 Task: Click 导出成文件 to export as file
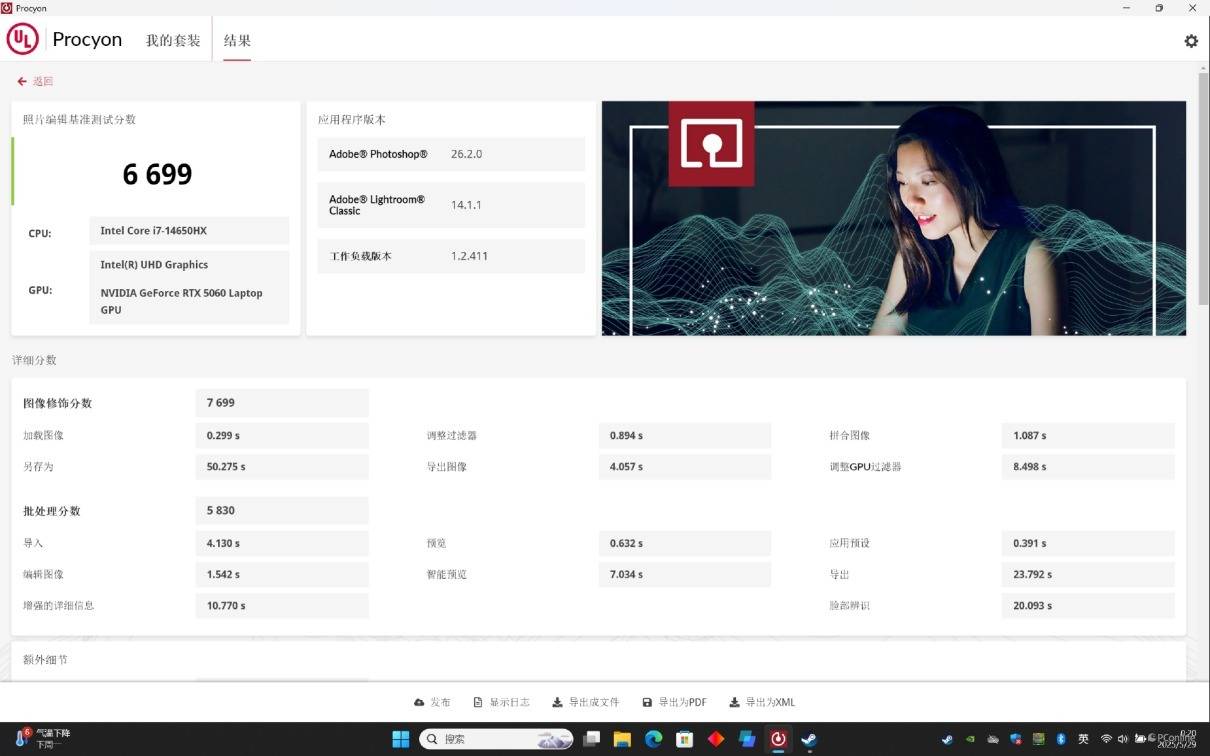586,702
